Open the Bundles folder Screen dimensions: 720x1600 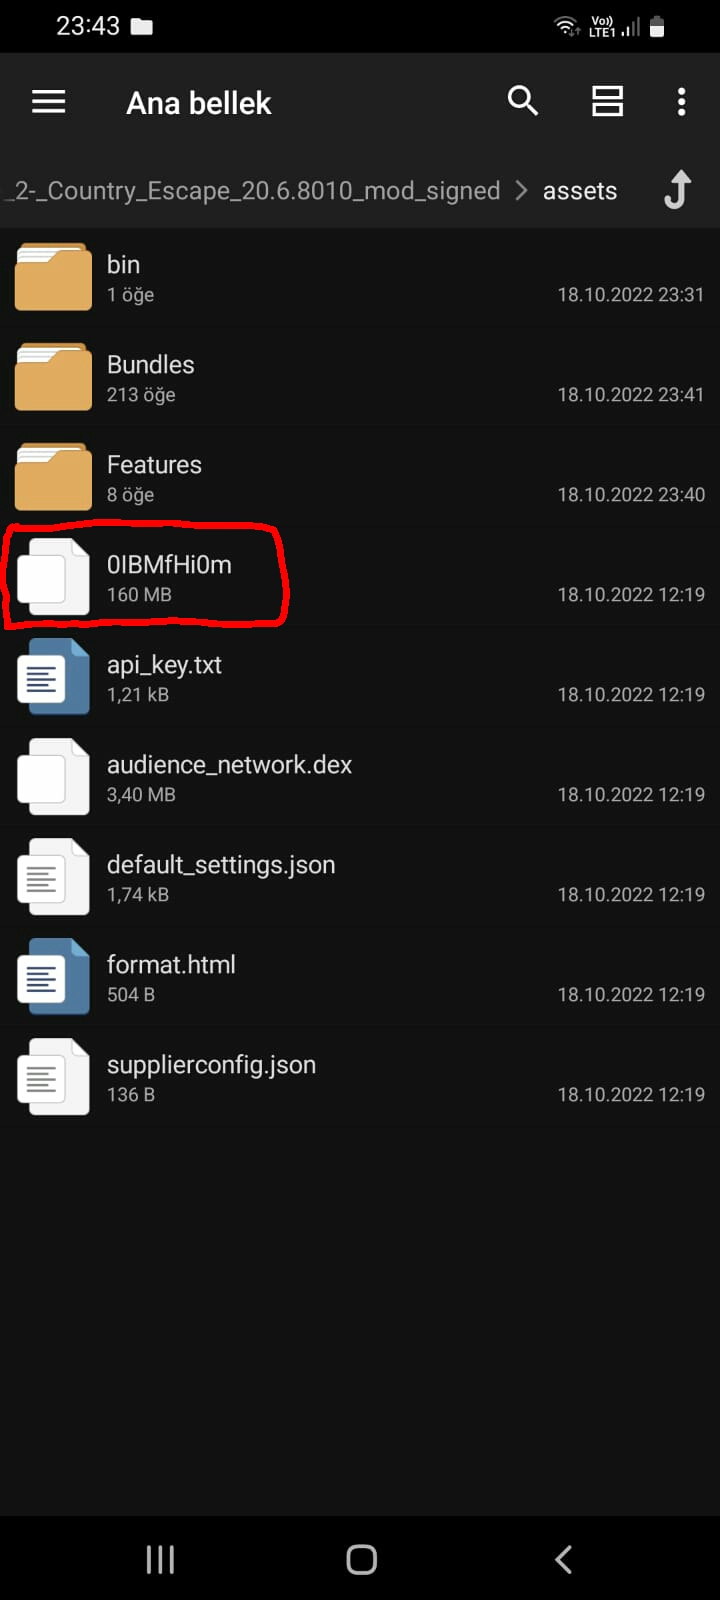coord(360,378)
